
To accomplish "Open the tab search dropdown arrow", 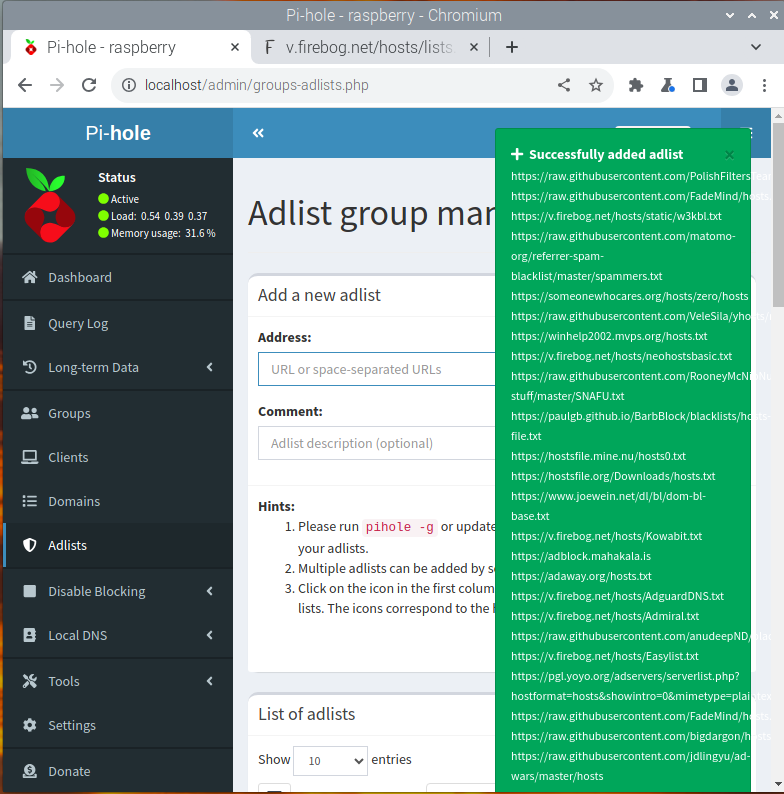I will 756,47.
